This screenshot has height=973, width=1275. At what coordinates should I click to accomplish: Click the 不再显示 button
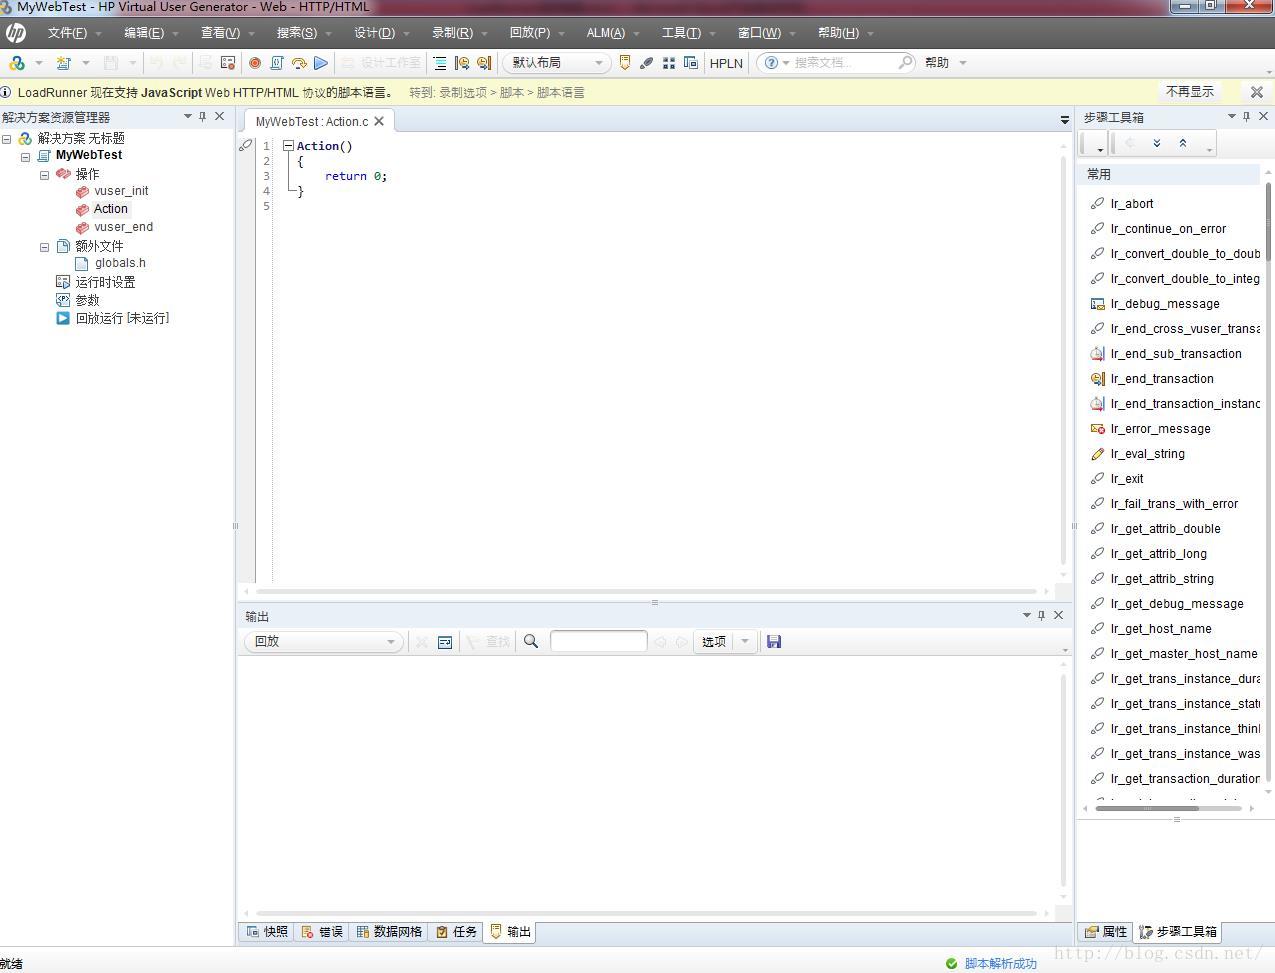[x=1190, y=92]
